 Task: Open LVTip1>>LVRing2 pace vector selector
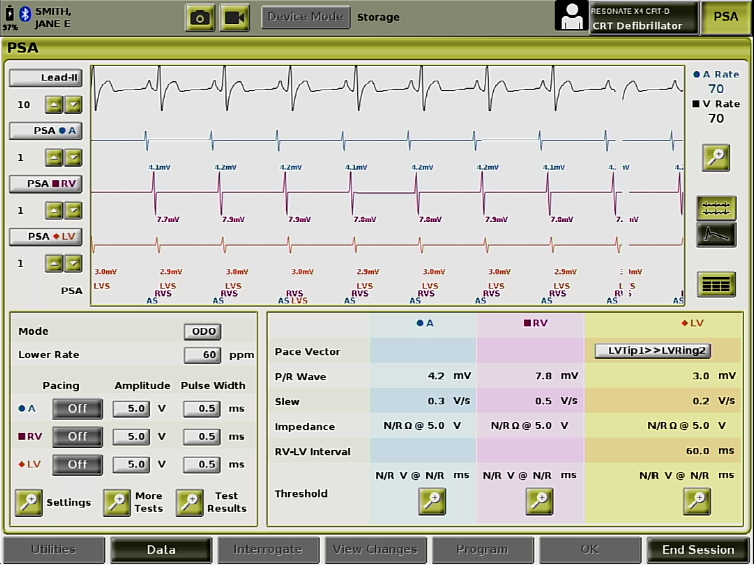[651, 351]
